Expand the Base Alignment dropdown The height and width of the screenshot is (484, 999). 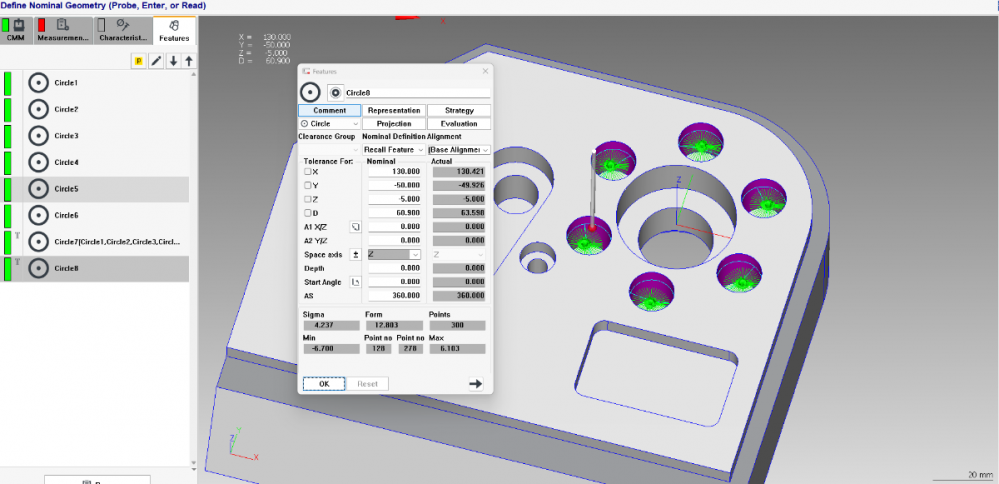click(x=459, y=149)
